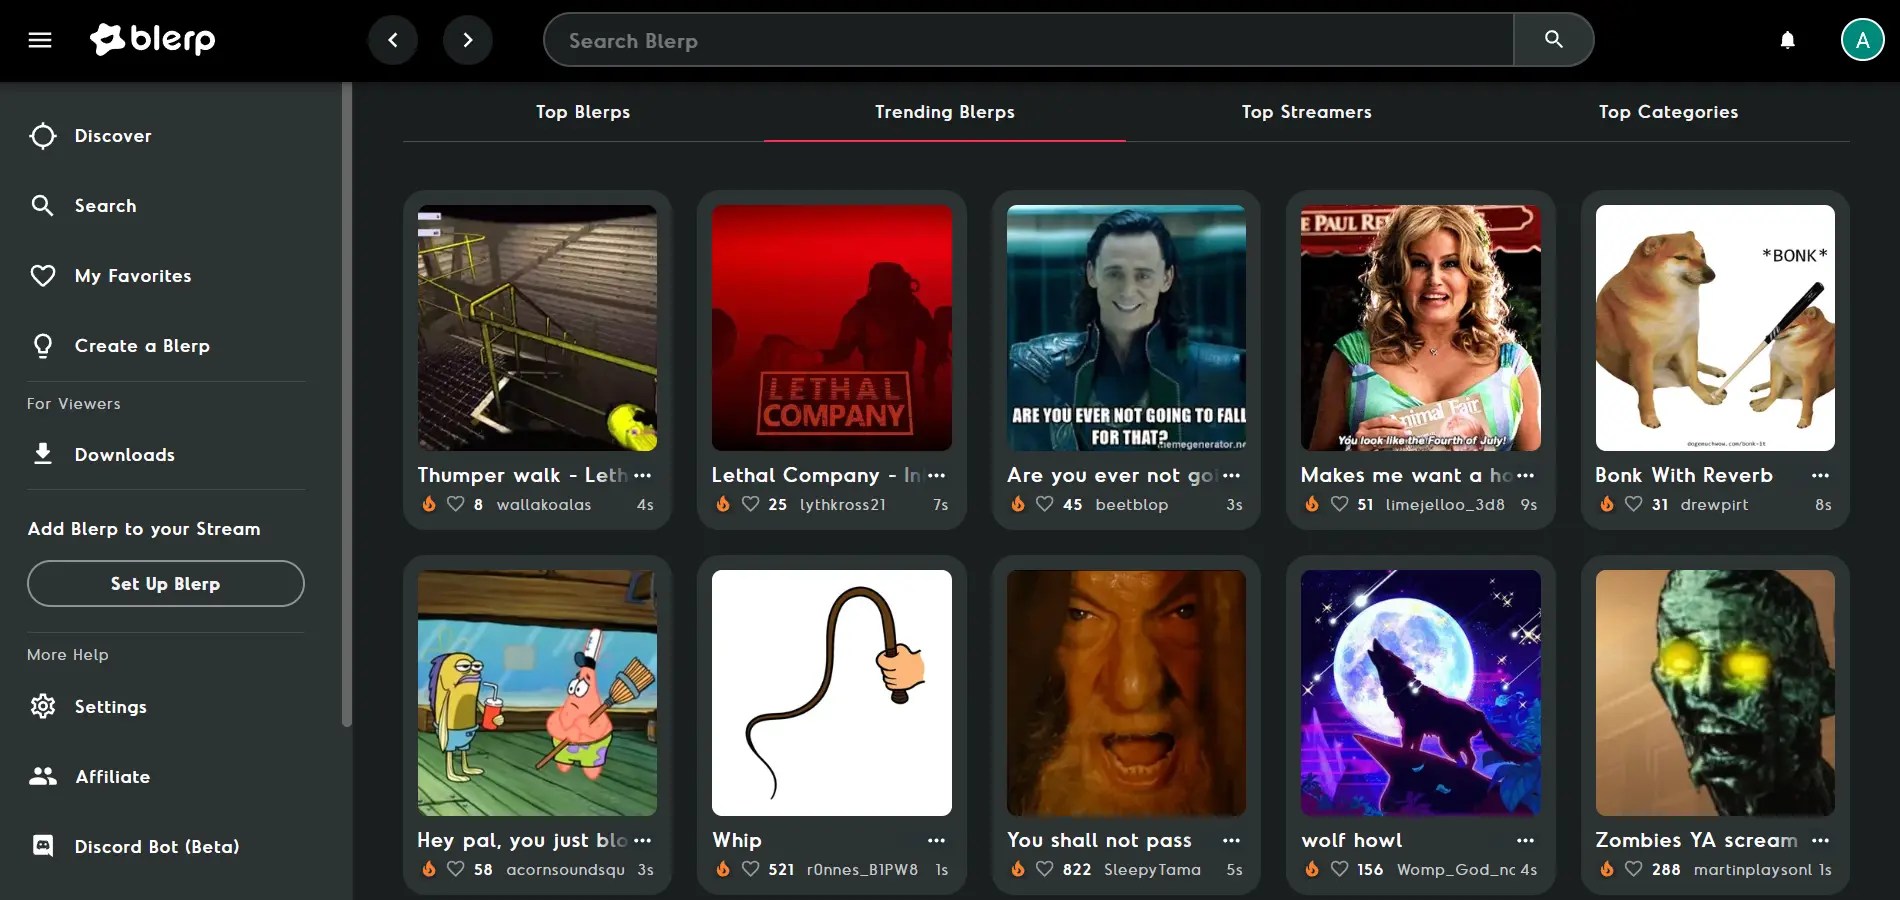Screen dimensions: 1900x900
Task: Open the beetblop uploader profile
Action: pyautogui.click(x=1132, y=505)
